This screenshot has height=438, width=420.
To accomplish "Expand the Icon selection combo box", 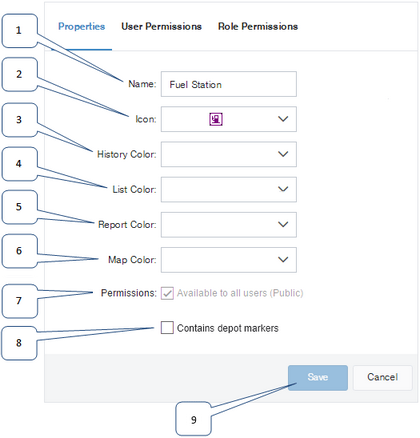I will (x=229, y=119).
